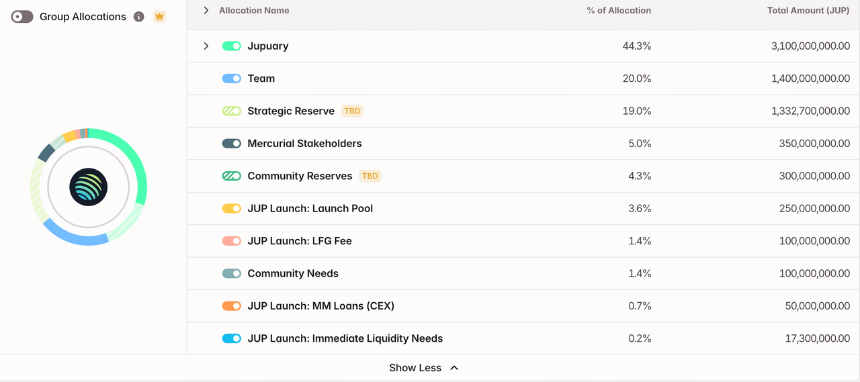
Task: Click the Group Allocations label
Action: pyautogui.click(x=83, y=17)
